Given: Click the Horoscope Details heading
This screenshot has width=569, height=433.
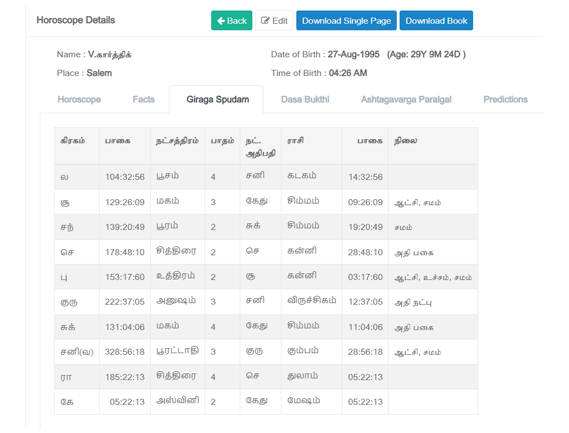Looking at the screenshot, I should pyautogui.click(x=76, y=20).
